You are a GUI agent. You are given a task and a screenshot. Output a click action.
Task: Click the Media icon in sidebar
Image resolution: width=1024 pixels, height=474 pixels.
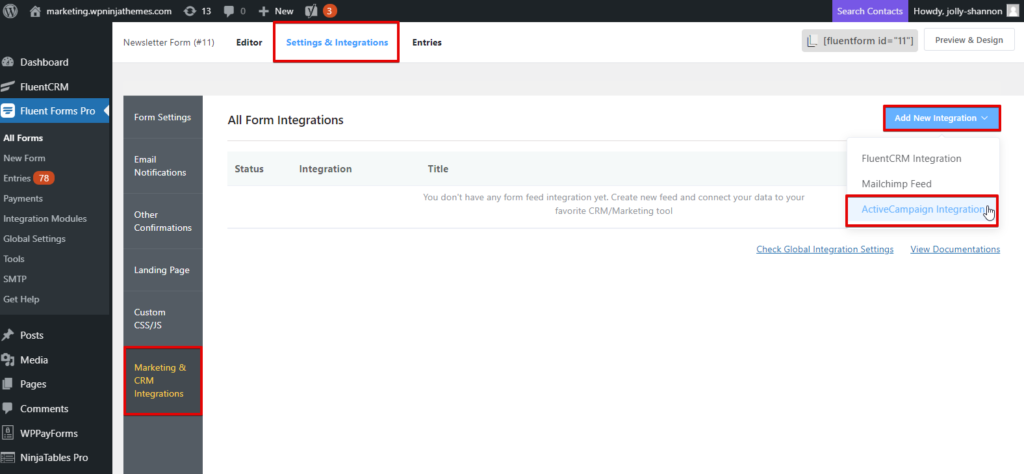8,360
